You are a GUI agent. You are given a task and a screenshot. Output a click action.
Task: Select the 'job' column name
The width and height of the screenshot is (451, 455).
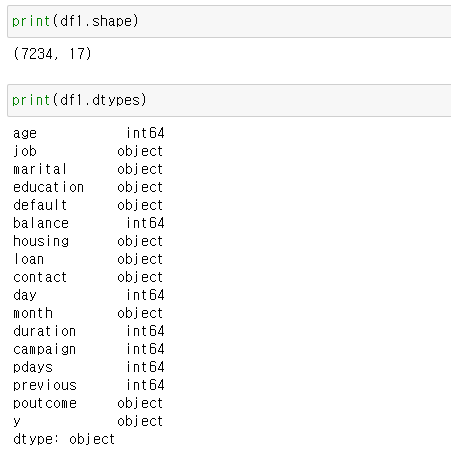25,151
